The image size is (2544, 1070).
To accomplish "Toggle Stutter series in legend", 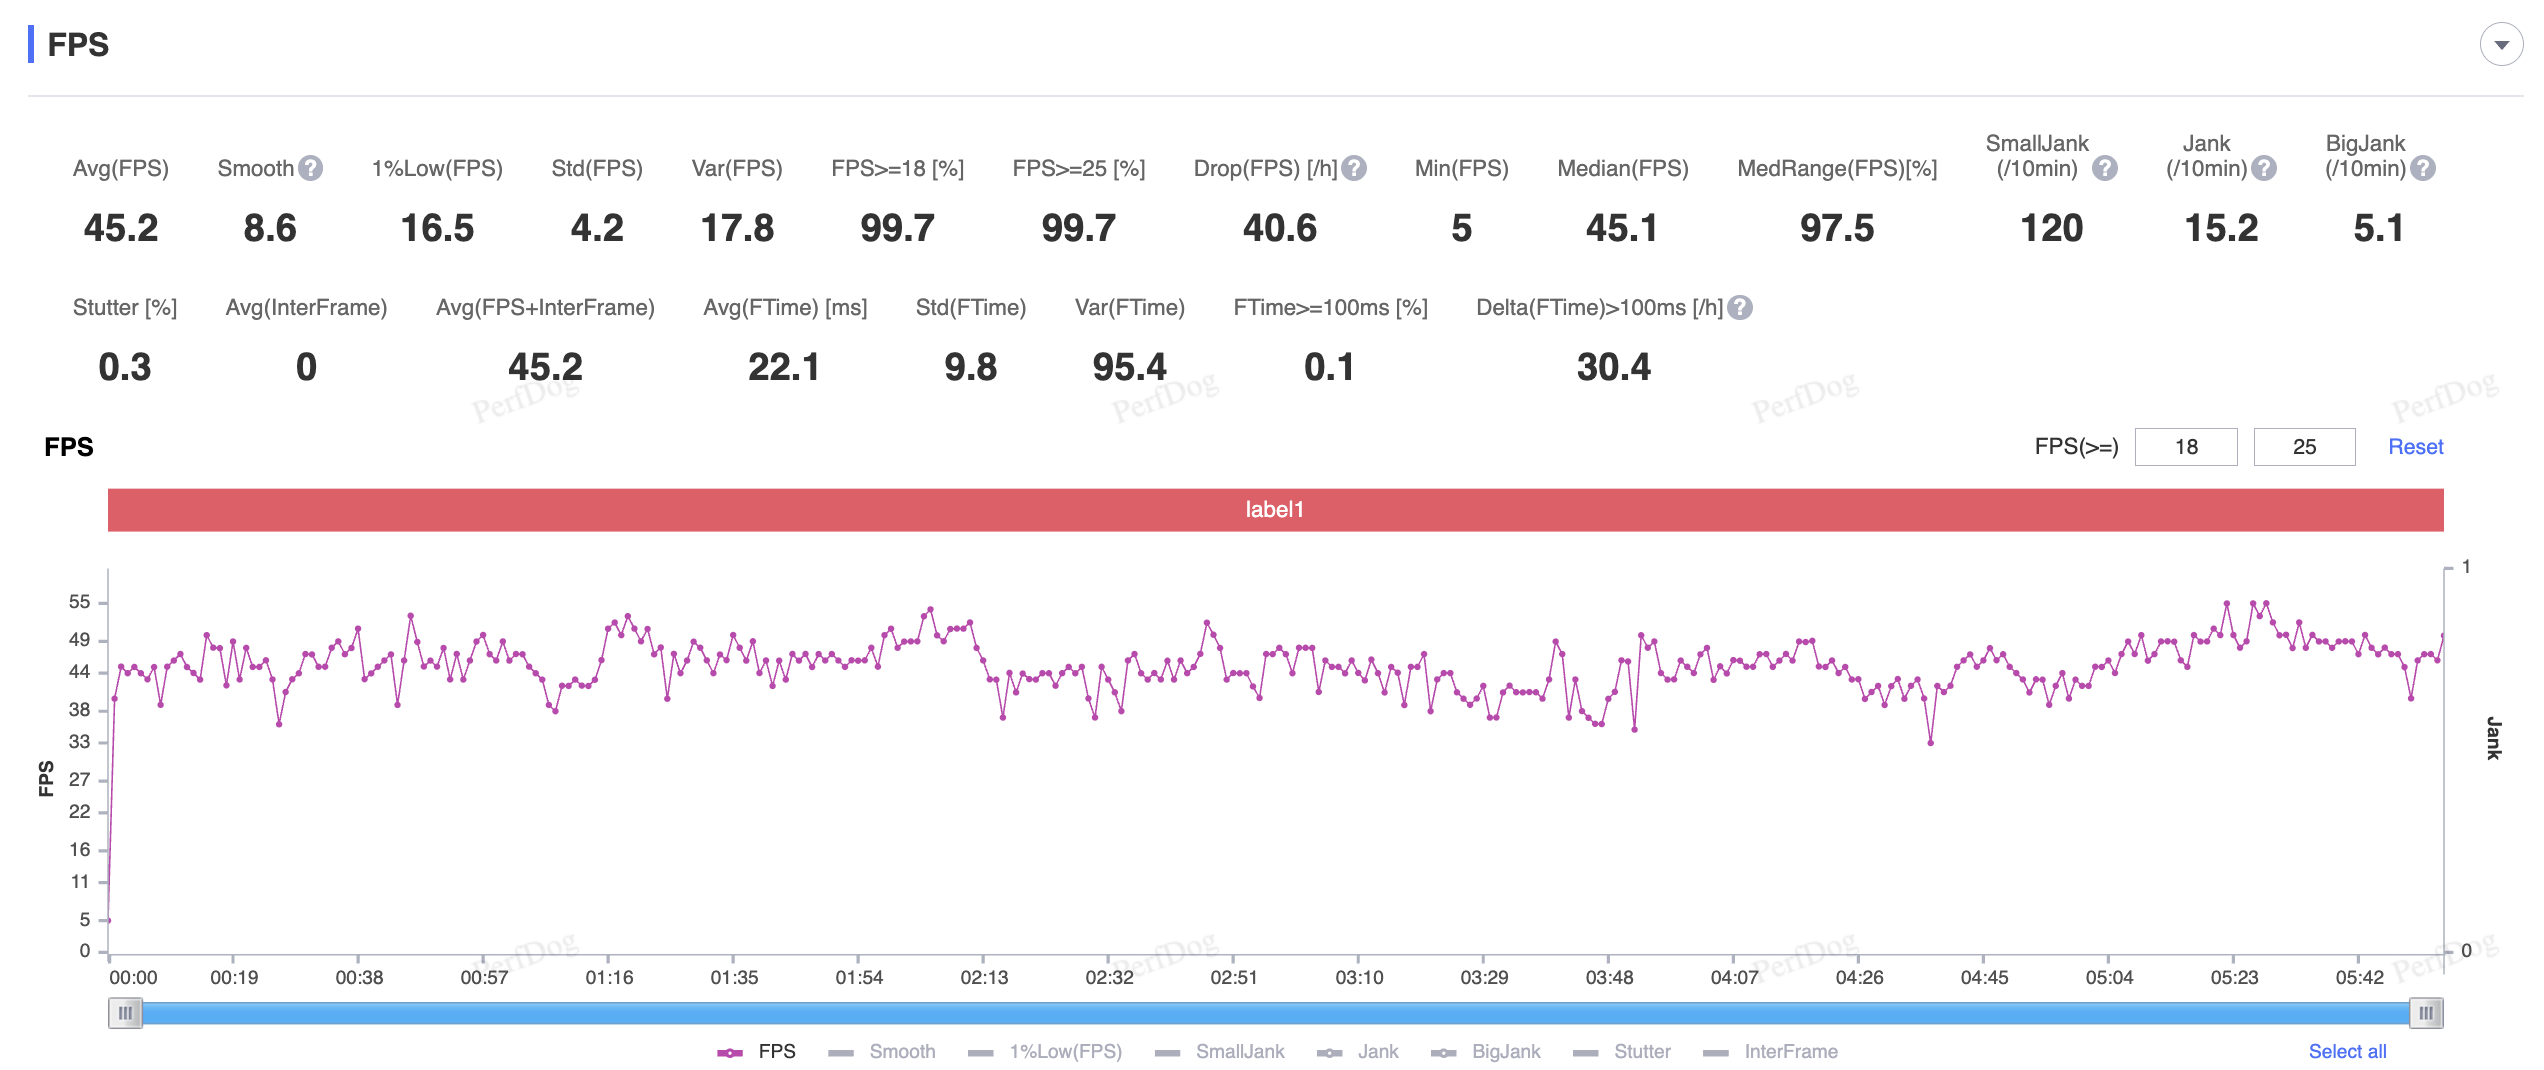I will pyautogui.click(x=1622, y=1051).
